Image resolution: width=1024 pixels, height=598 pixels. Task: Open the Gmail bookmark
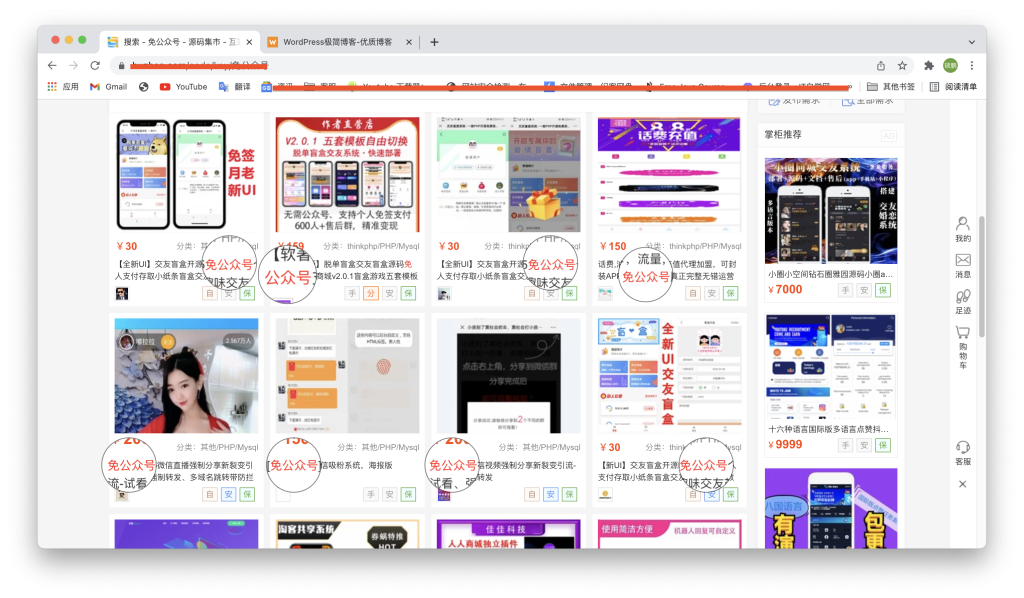pos(108,86)
